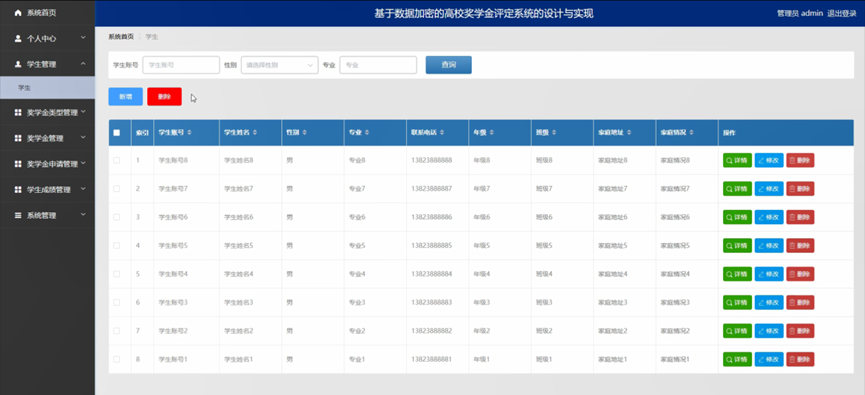Click 系统首页 in the breadcrumb

pos(121,36)
